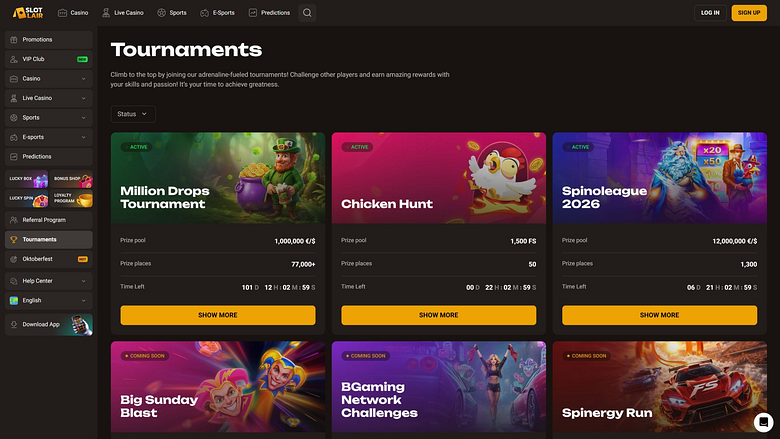This screenshot has width=780, height=439.
Task: Click the ACTIVE badge on Chicken Hunt
Action: [x=357, y=147]
